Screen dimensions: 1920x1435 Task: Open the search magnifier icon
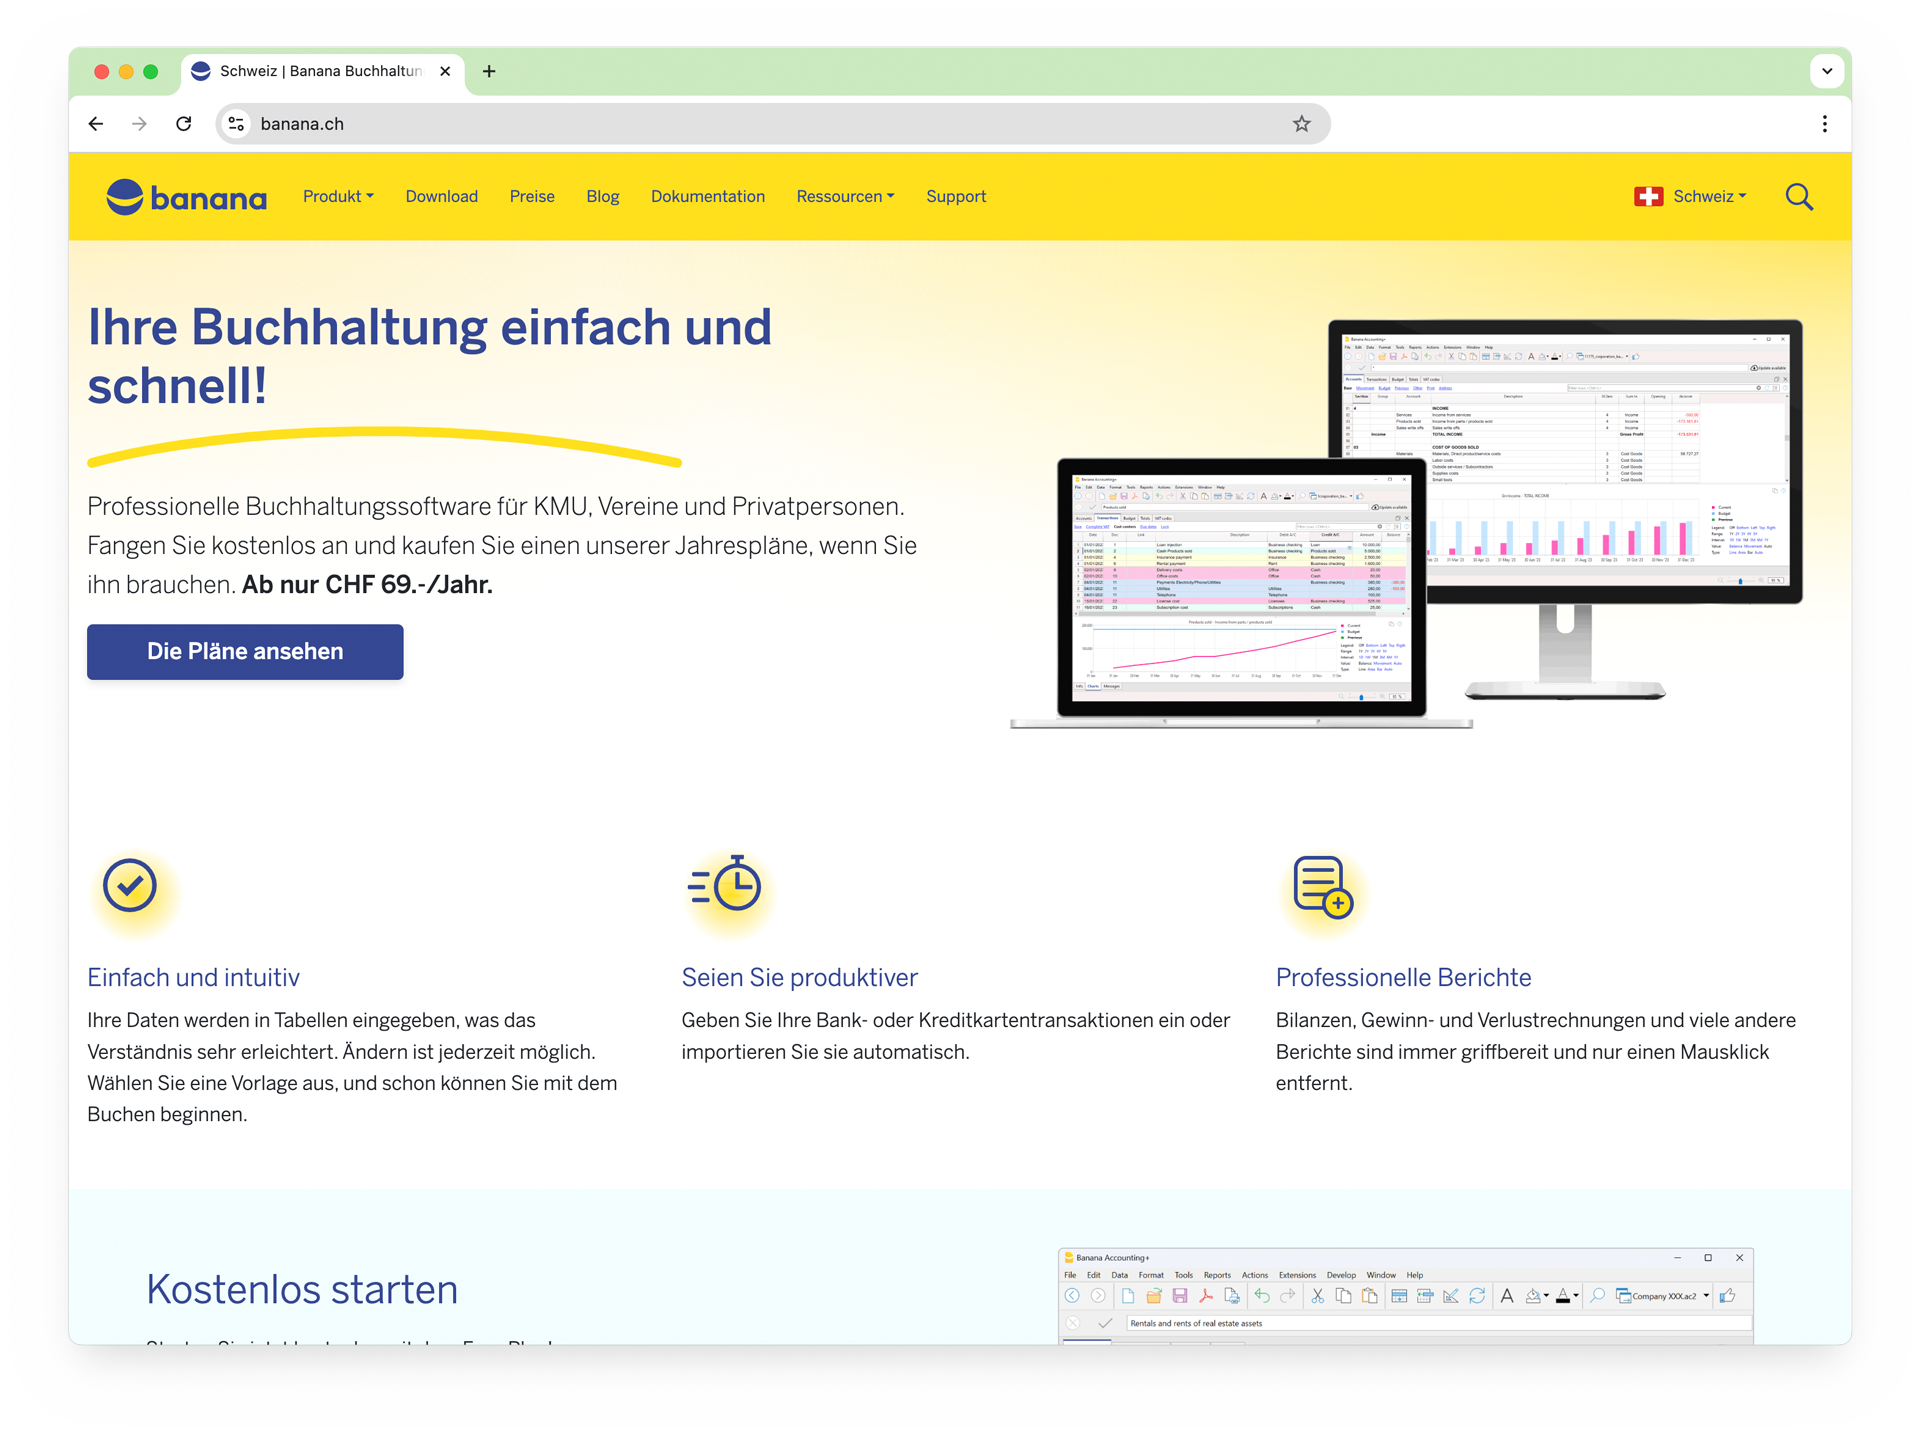[1799, 197]
